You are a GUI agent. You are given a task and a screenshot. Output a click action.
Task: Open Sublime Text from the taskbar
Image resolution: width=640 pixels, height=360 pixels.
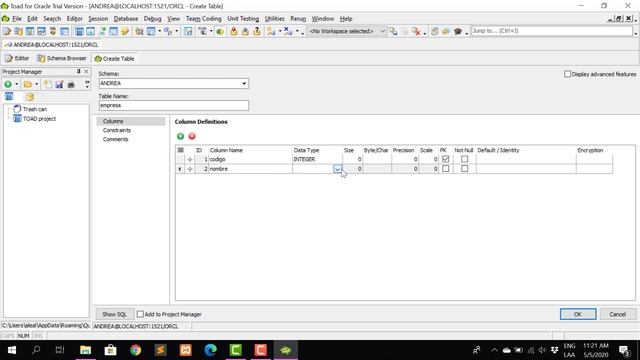tap(160, 350)
